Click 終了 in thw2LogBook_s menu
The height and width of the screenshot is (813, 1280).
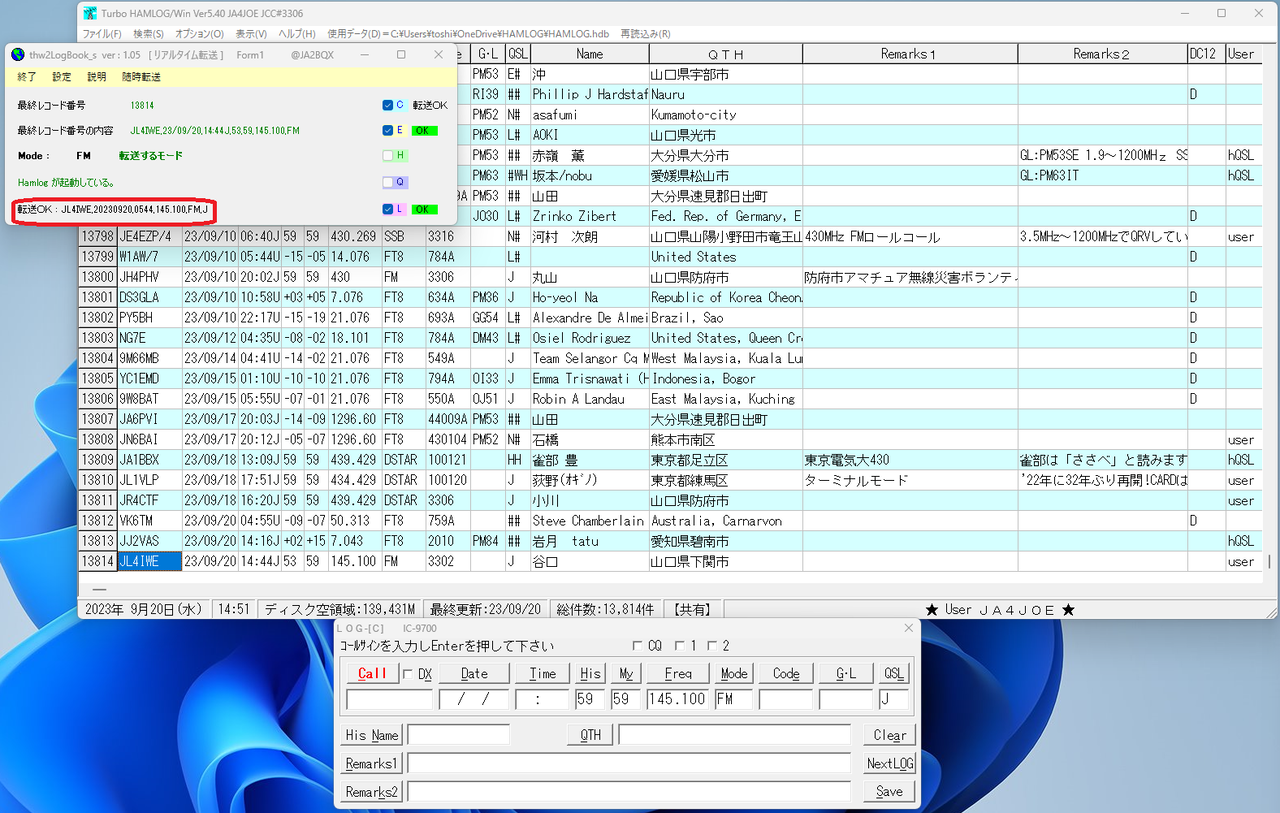click(27, 77)
